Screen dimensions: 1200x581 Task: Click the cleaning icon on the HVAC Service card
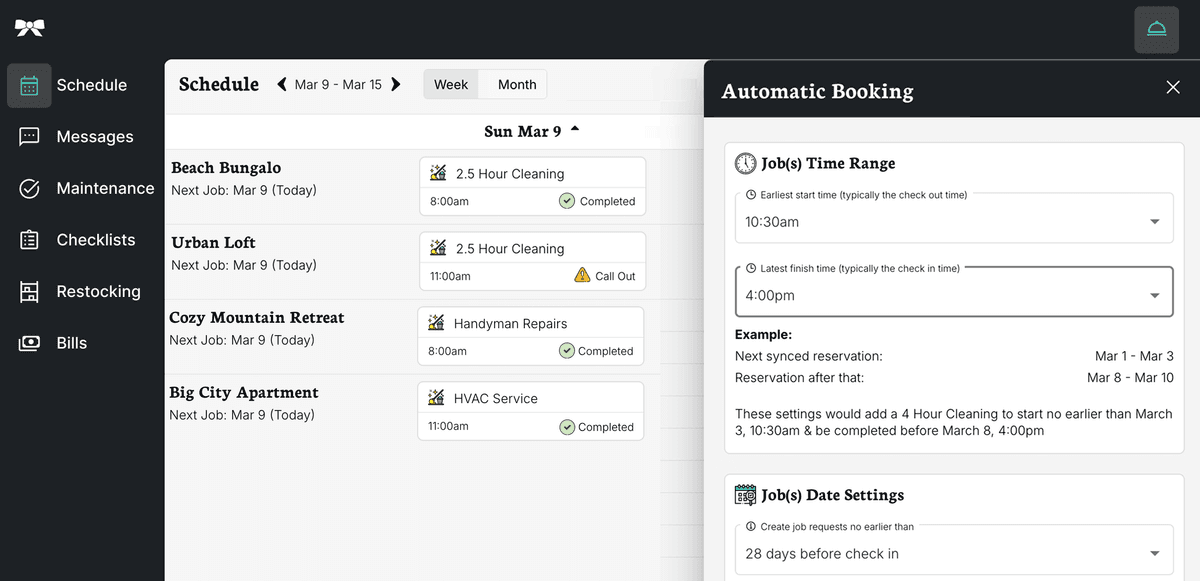[435, 397]
